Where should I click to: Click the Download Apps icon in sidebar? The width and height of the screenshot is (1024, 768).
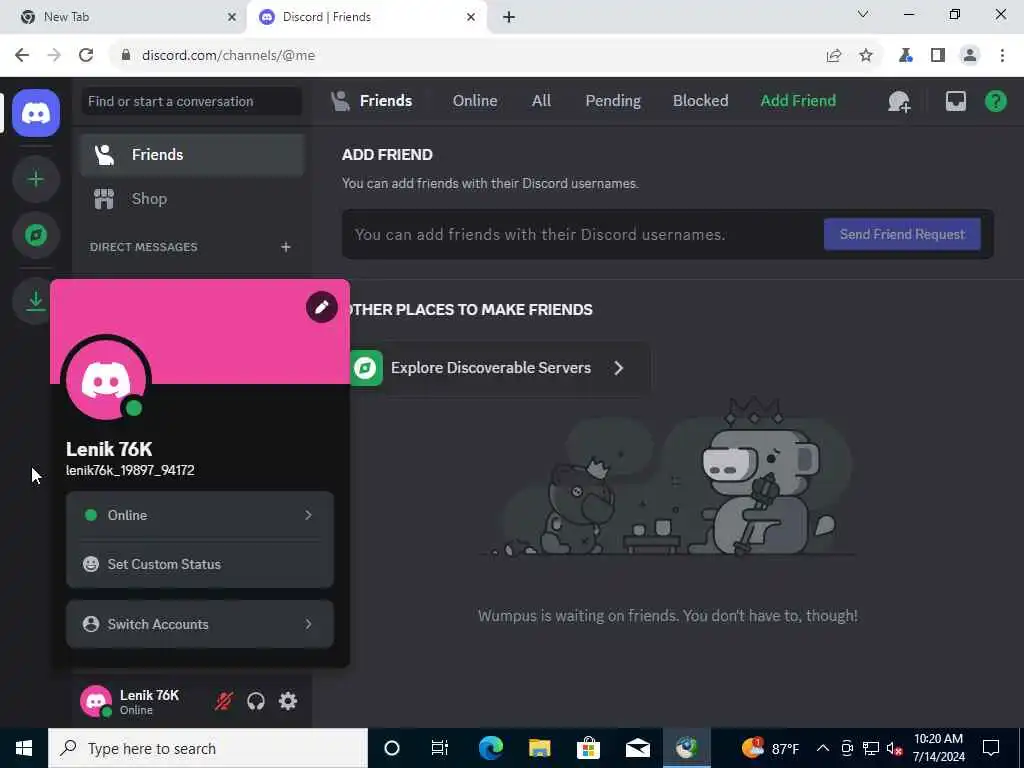(x=36, y=300)
